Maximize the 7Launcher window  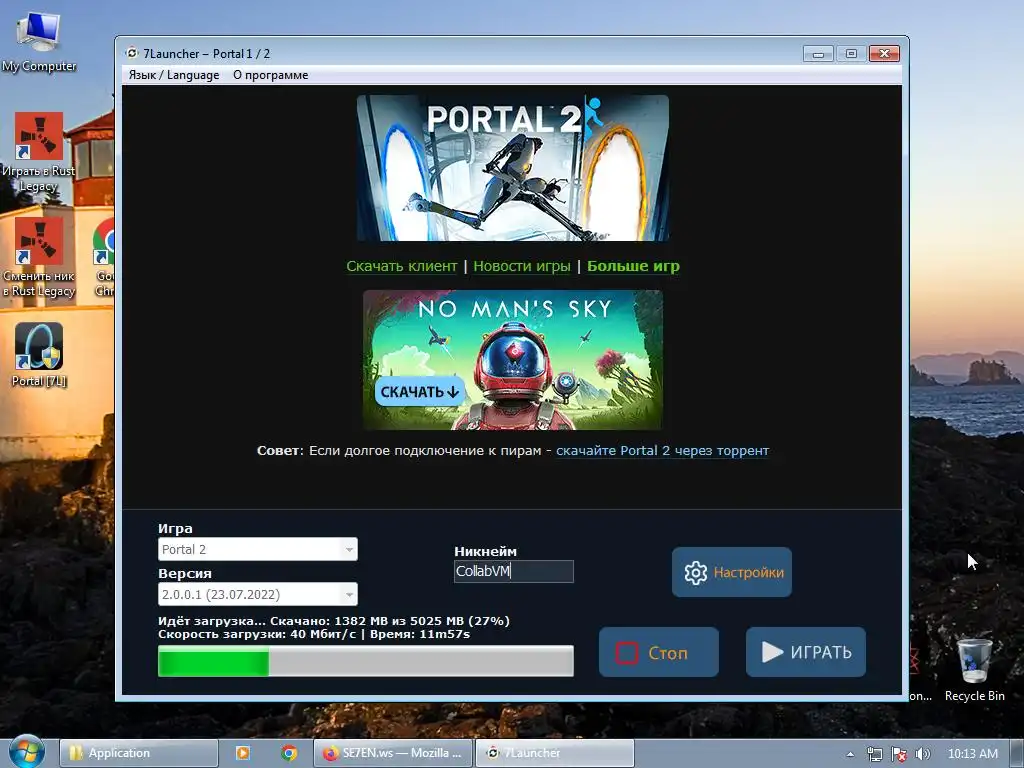(x=851, y=54)
